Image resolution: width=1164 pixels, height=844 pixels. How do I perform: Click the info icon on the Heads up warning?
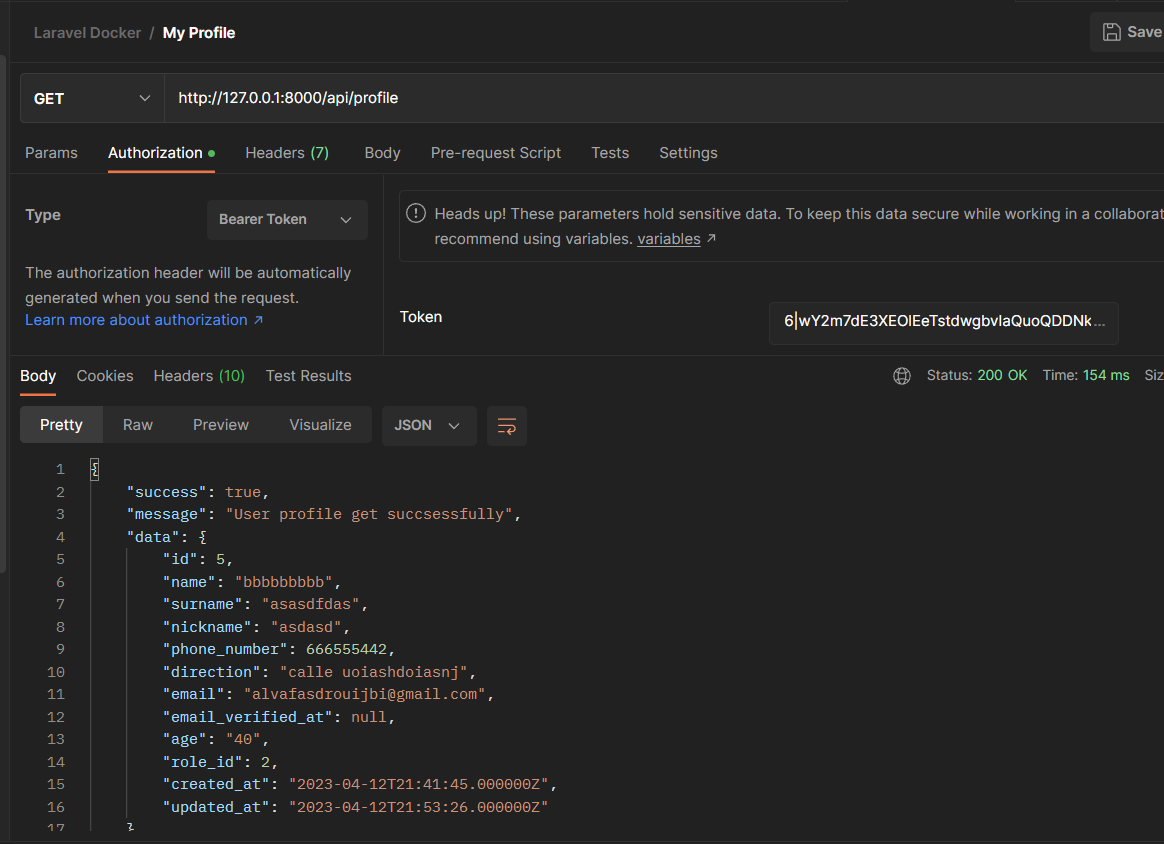click(416, 213)
